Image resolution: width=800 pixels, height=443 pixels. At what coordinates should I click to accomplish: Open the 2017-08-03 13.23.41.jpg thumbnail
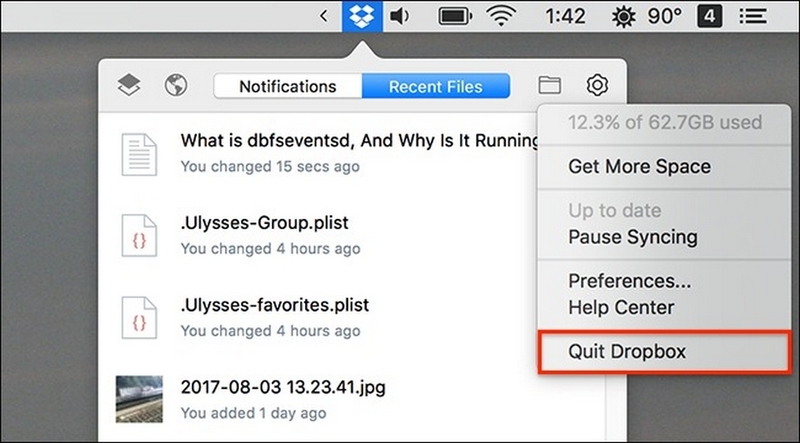click(139, 399)
